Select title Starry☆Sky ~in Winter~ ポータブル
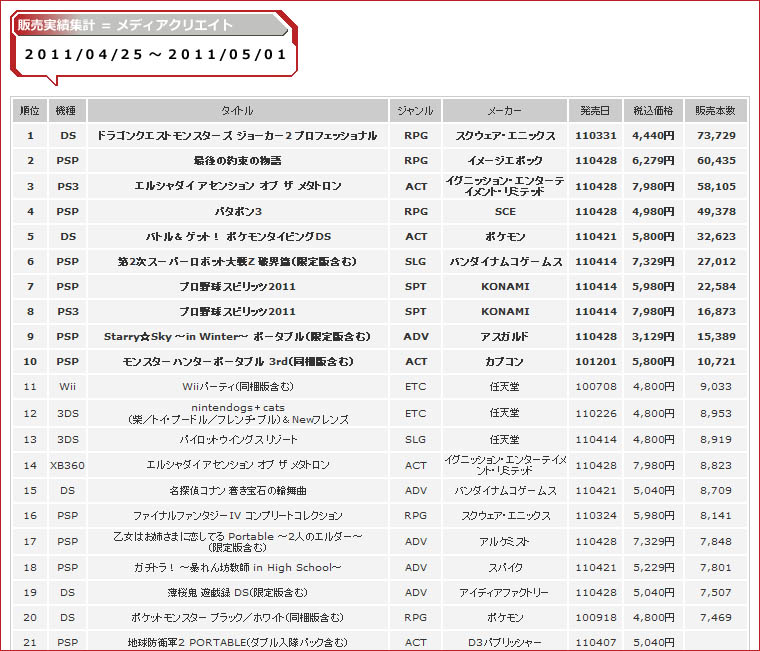This screenshot has height=651, width=760. pyautogui.click(x=237, y=336)
